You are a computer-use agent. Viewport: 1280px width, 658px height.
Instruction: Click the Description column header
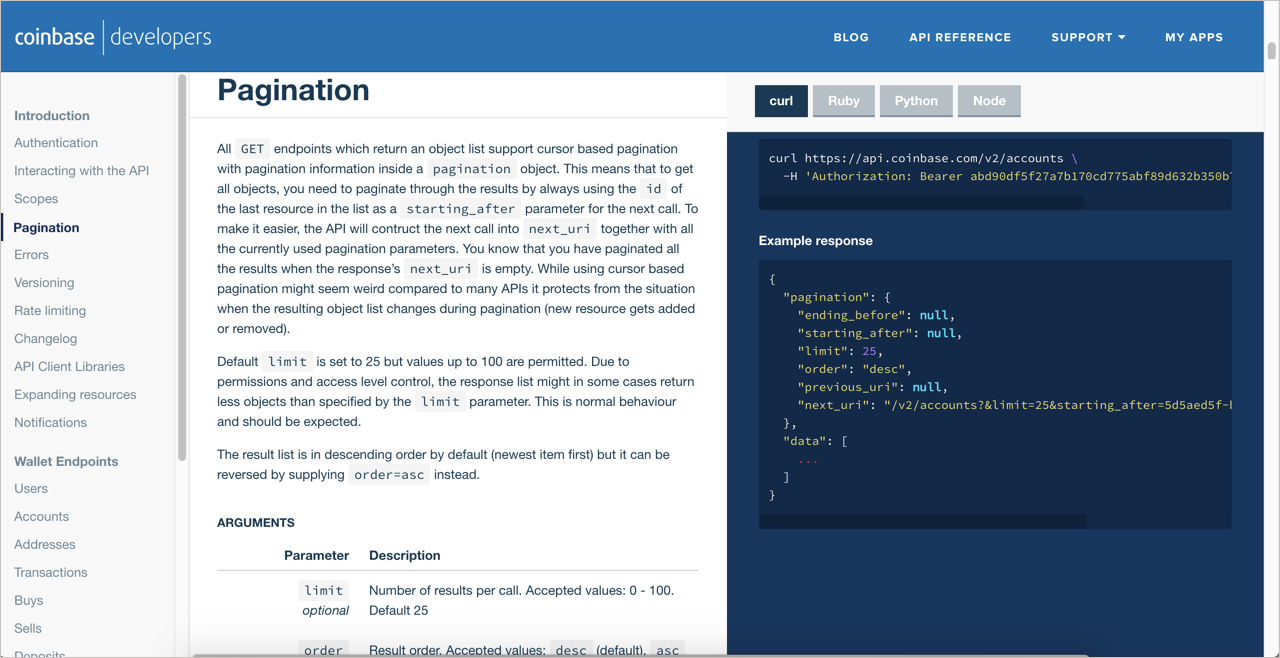click(x=405, y=556)
